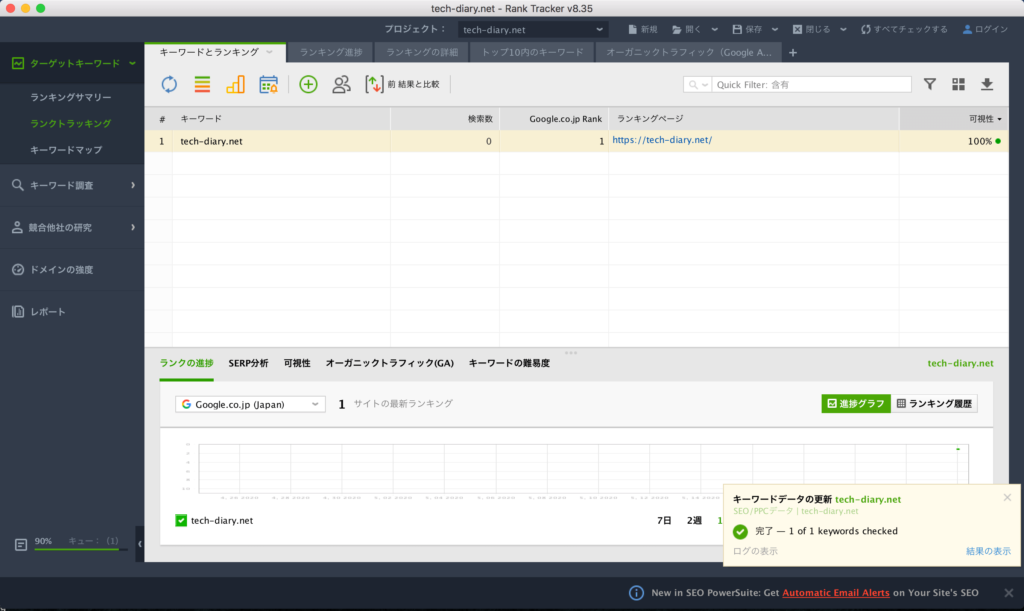Expand the キーワード調査 sidebar section
The height and width of the screenshot is (611, 1024).
click(133, 185)
